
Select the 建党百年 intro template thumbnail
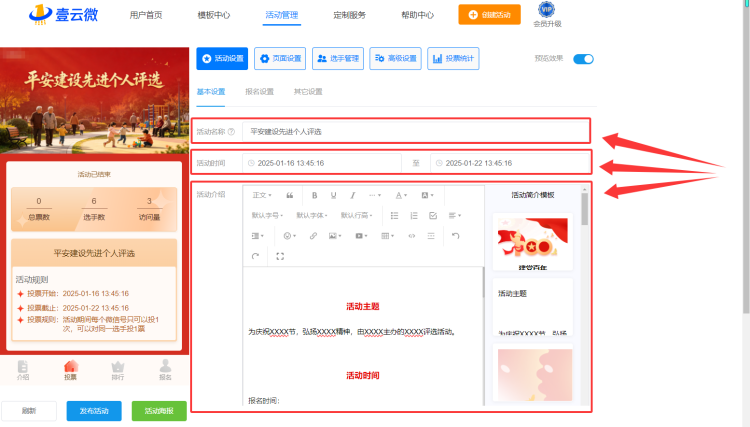pyautogui.click(x=532, y=242)
